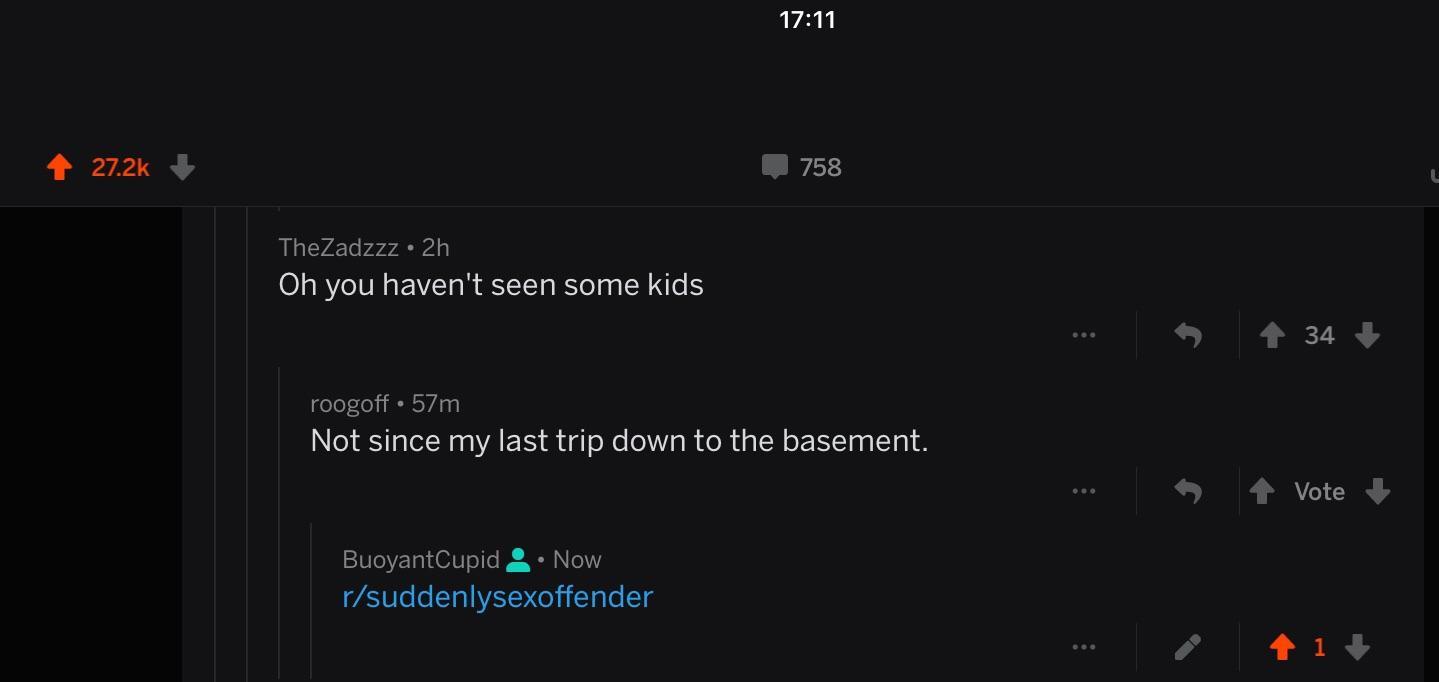
Task: Reply to TheZadzzz's comment
Action: click(1187, 336)
